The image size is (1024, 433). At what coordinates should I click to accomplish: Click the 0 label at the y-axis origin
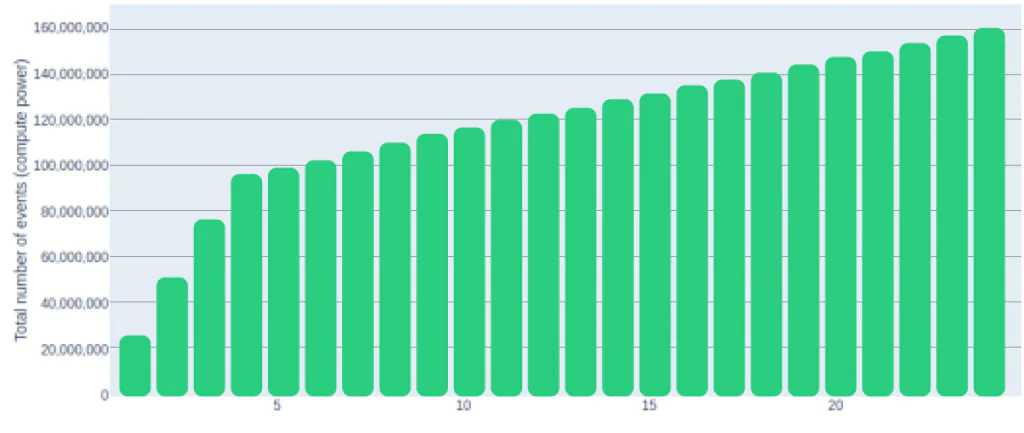pos(104,396)
